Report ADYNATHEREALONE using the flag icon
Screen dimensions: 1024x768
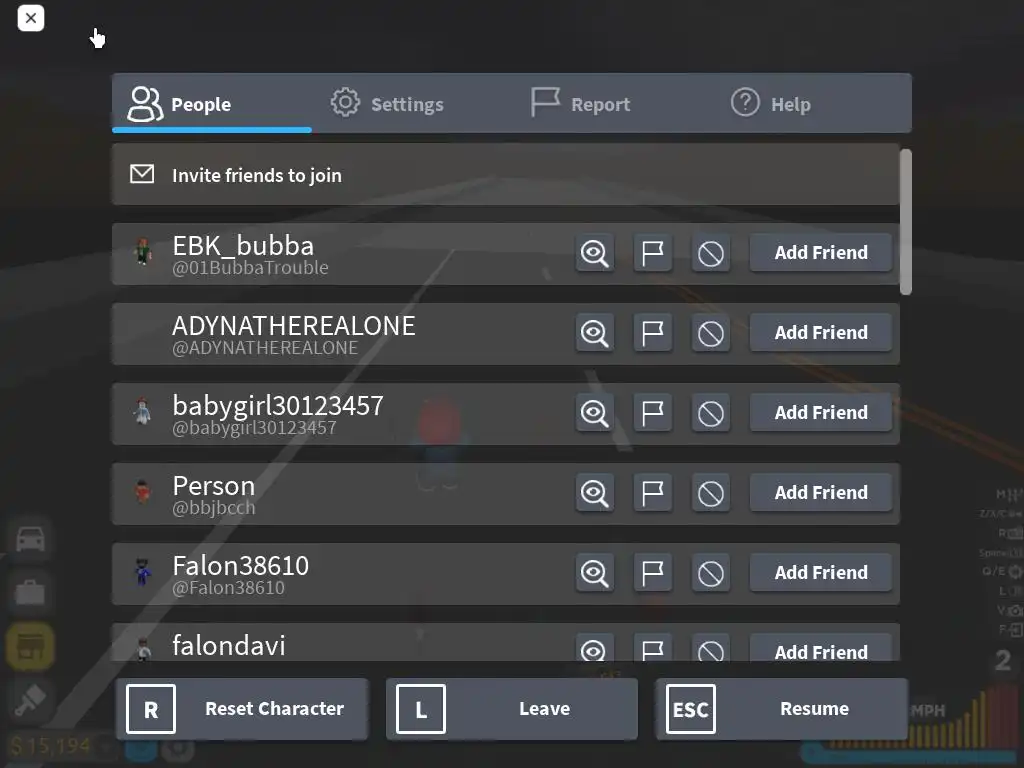tap(652, 334)
